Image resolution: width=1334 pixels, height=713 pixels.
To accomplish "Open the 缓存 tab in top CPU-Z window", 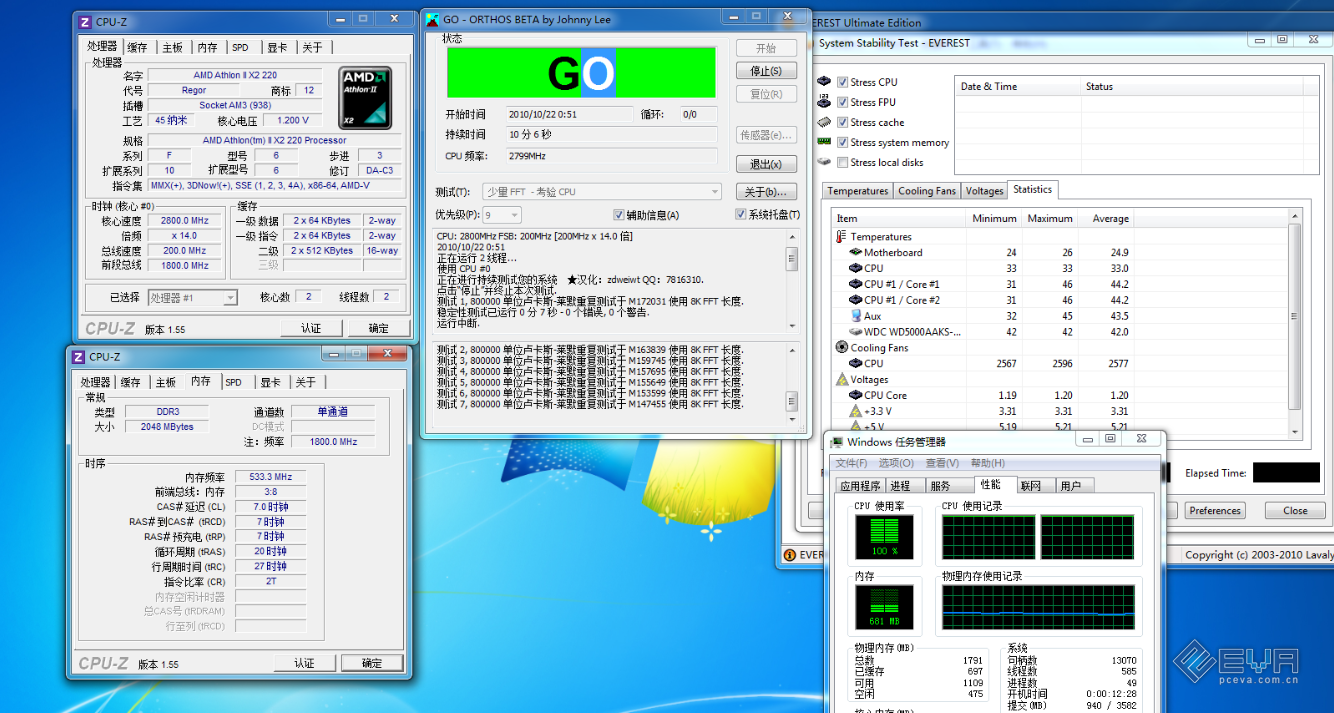I will 137,47.
